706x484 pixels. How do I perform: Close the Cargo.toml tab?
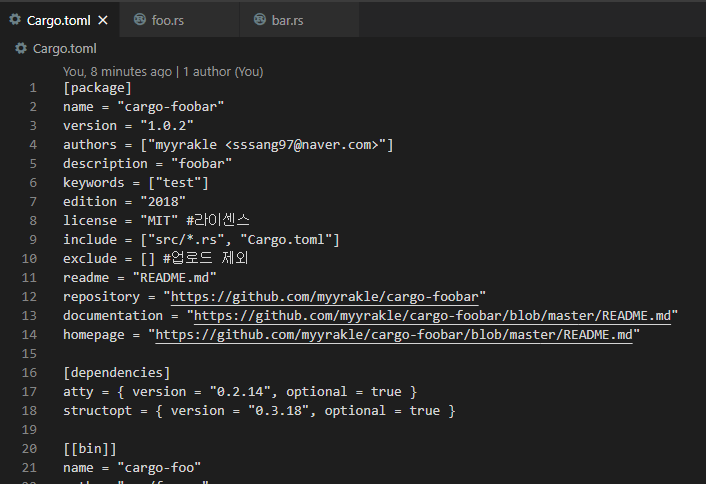click(103, 20)
